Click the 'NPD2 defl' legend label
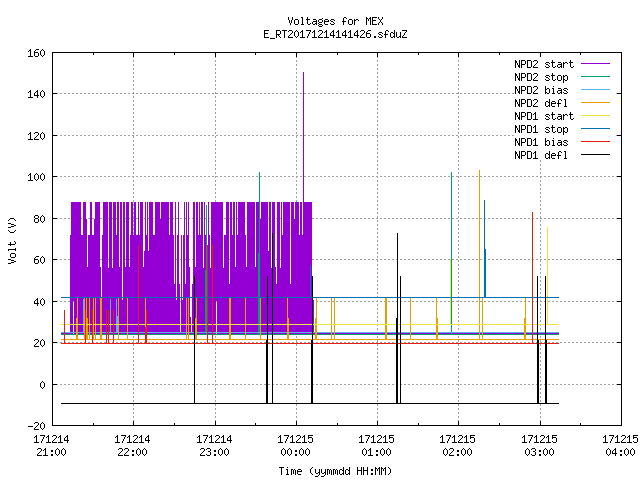Image resolution: width=640 pixels, height=480 pixels. [541, 103]
